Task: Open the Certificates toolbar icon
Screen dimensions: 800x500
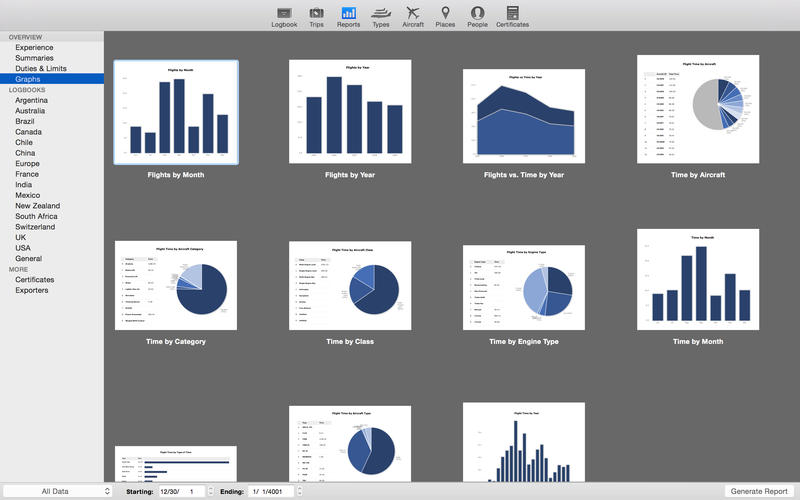Action: (x=512, y=13)
